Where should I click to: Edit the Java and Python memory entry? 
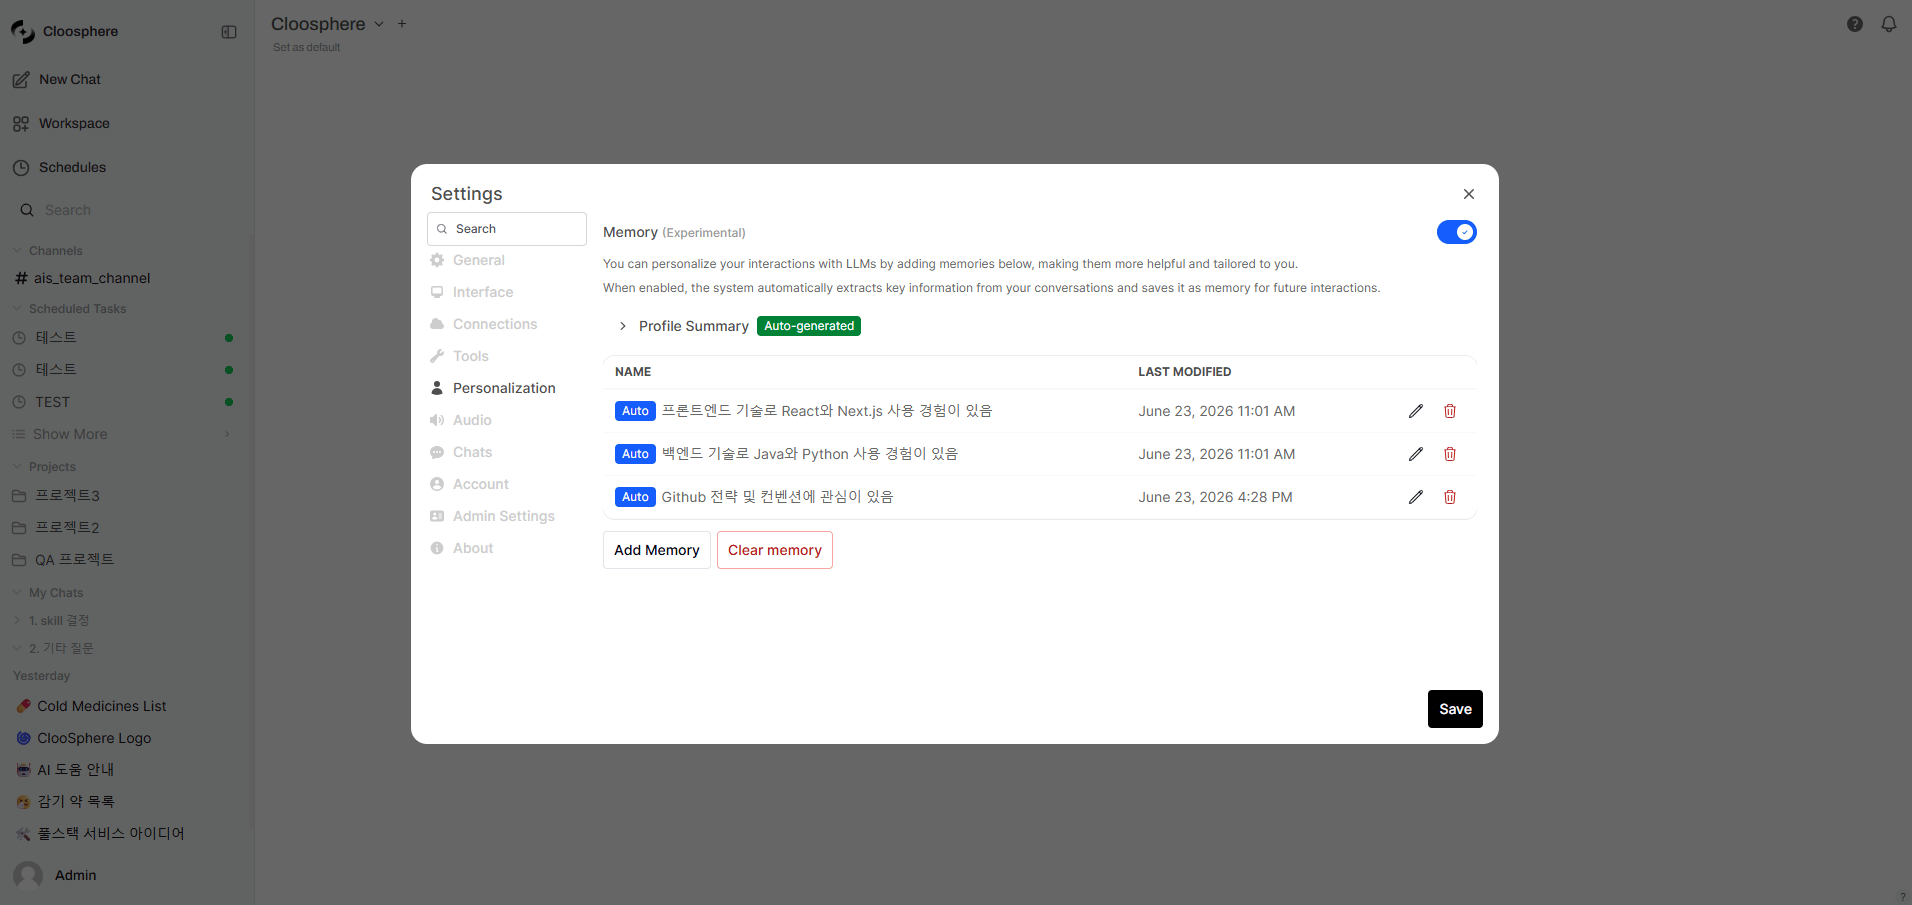coord(1416,454)
